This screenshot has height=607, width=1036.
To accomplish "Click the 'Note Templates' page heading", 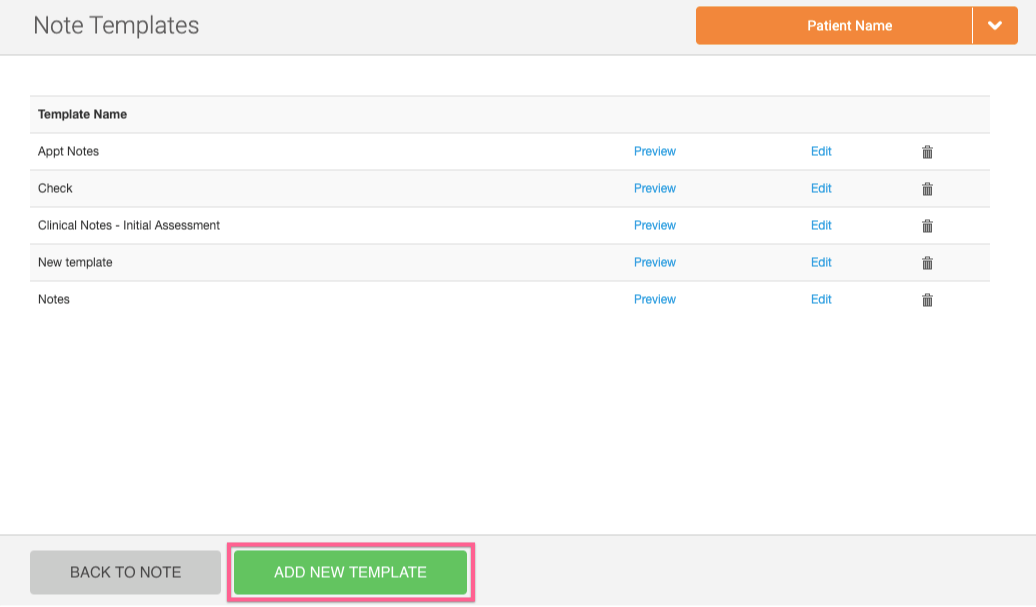I will click(x=116, y=25).
